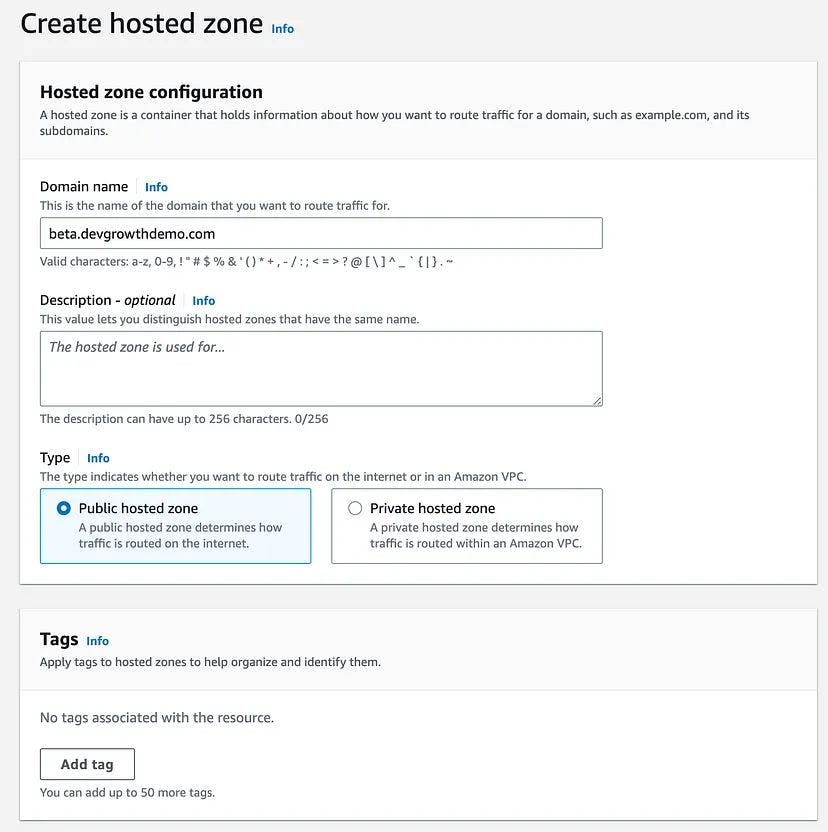
Task: Open the Info link next to the Tags heading
Action: click(x=97, y=641)
